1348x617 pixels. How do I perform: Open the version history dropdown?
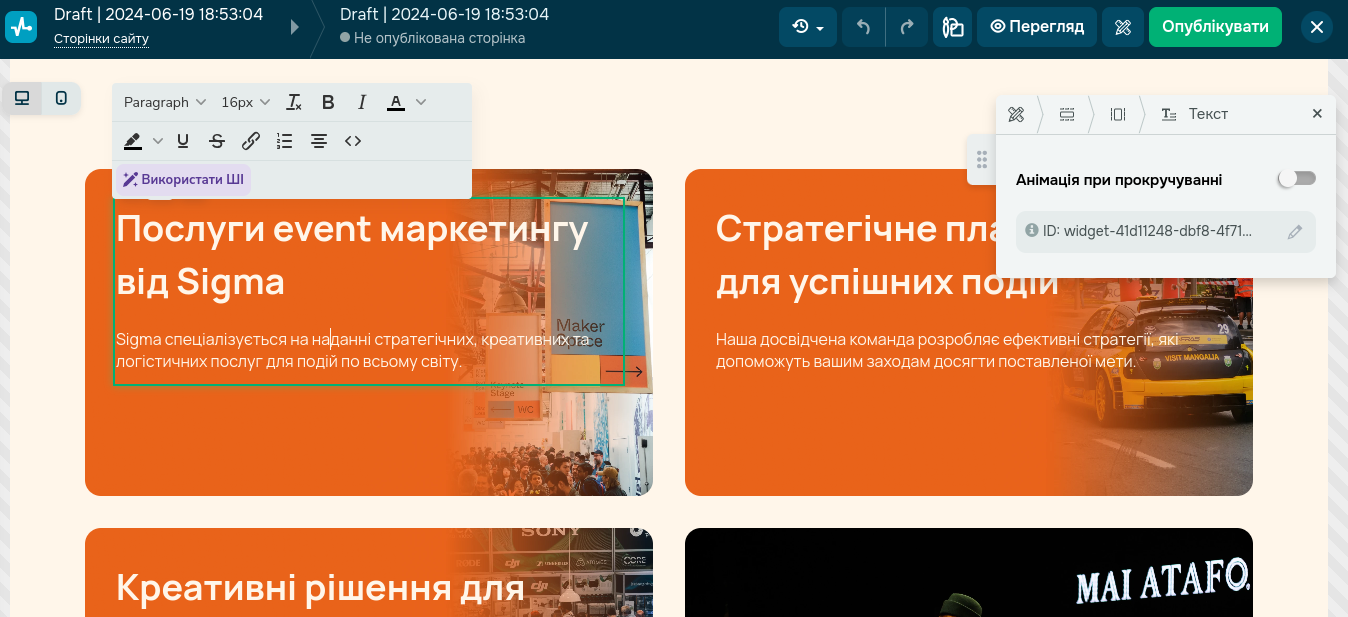(808, 27)
